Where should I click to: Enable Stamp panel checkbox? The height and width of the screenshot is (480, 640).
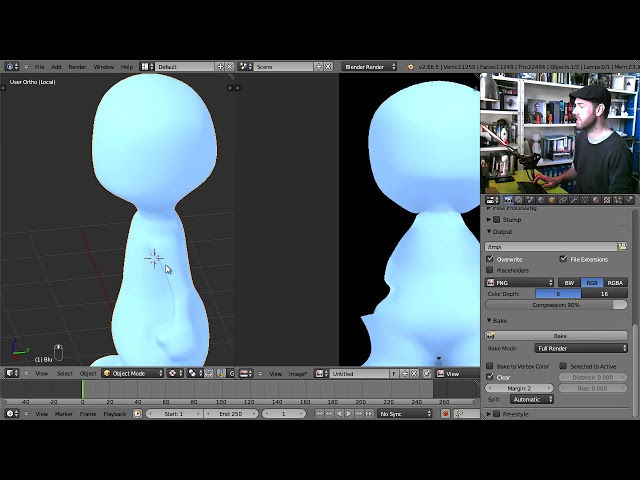[496, 220]
